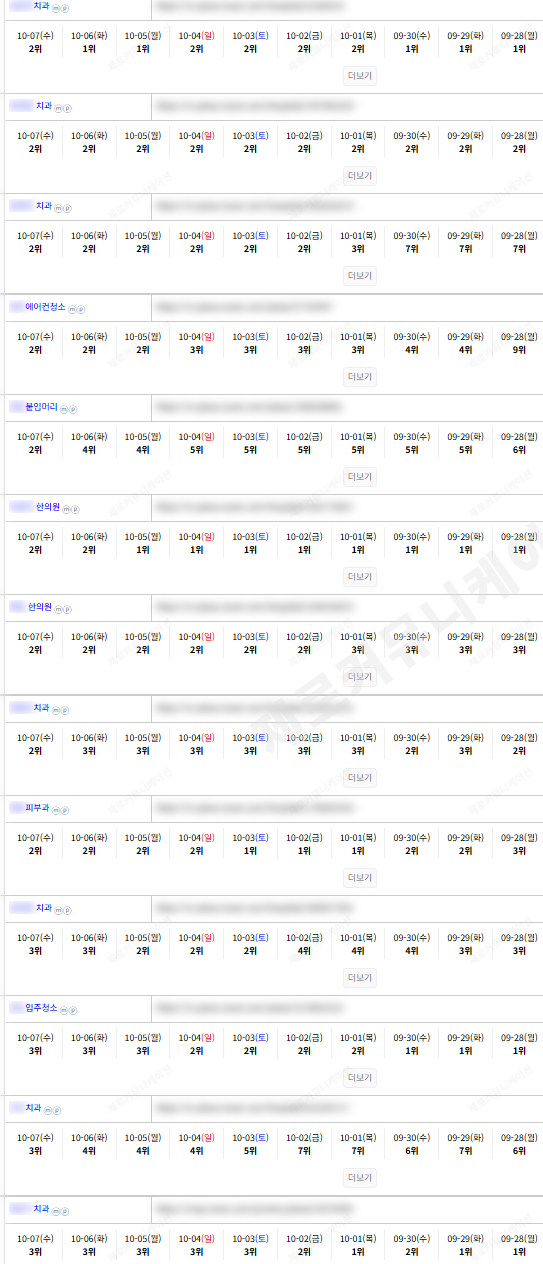Click the p icon beside 에어컨청소
Viewport: 543px width, 1264px height.
(x=79, y=308)
